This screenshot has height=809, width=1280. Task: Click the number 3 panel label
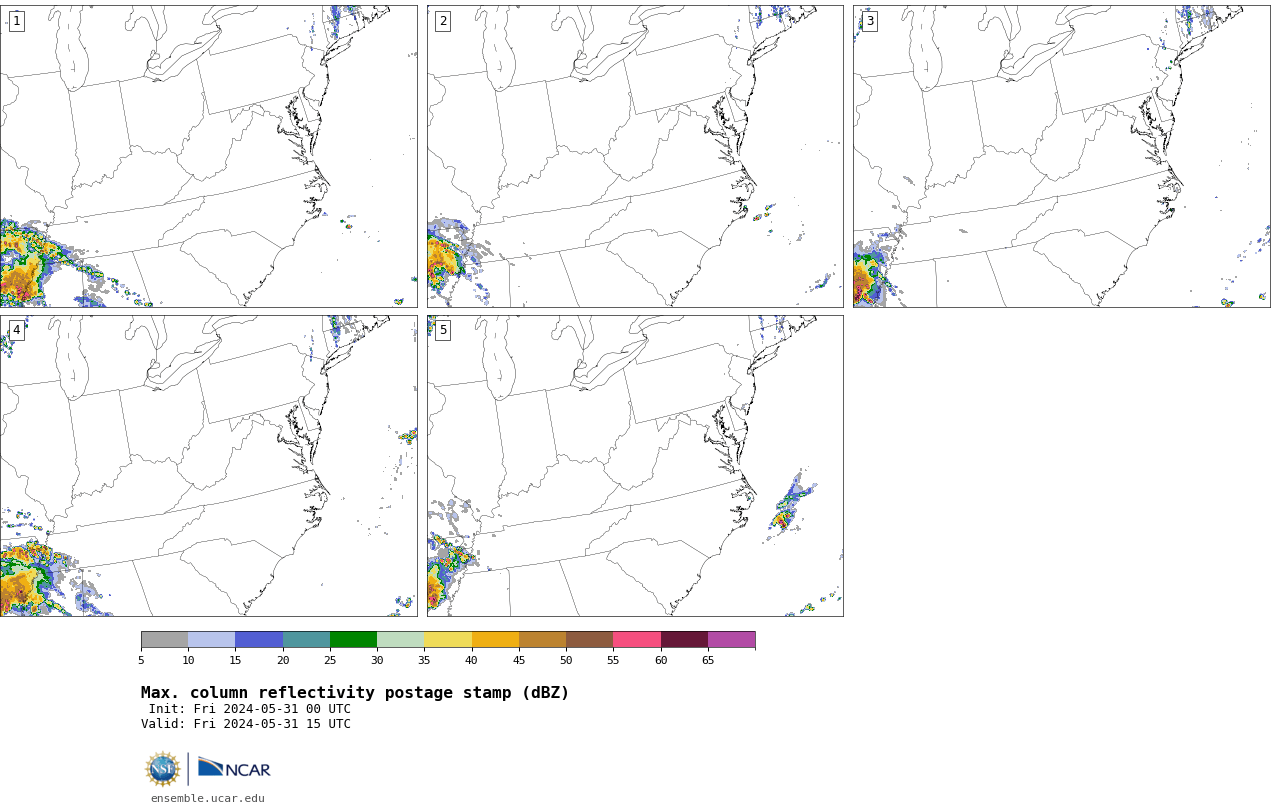click(870, 21)
